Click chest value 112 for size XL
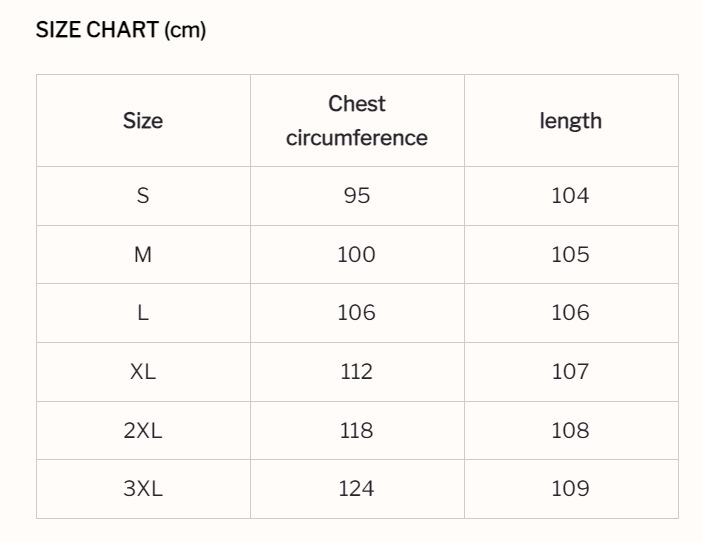The image size is (702, 542). [x=357, y=371]
